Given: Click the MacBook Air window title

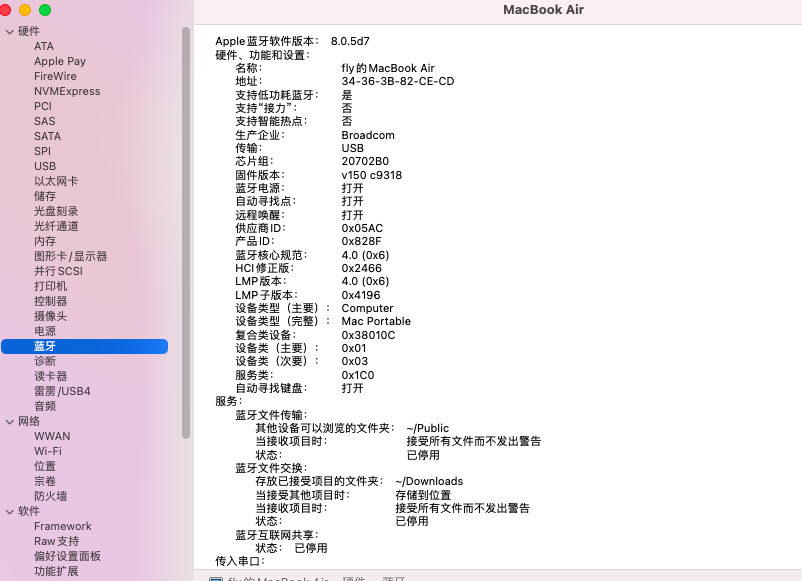Looking at the screenshot, I should (543, 10).
